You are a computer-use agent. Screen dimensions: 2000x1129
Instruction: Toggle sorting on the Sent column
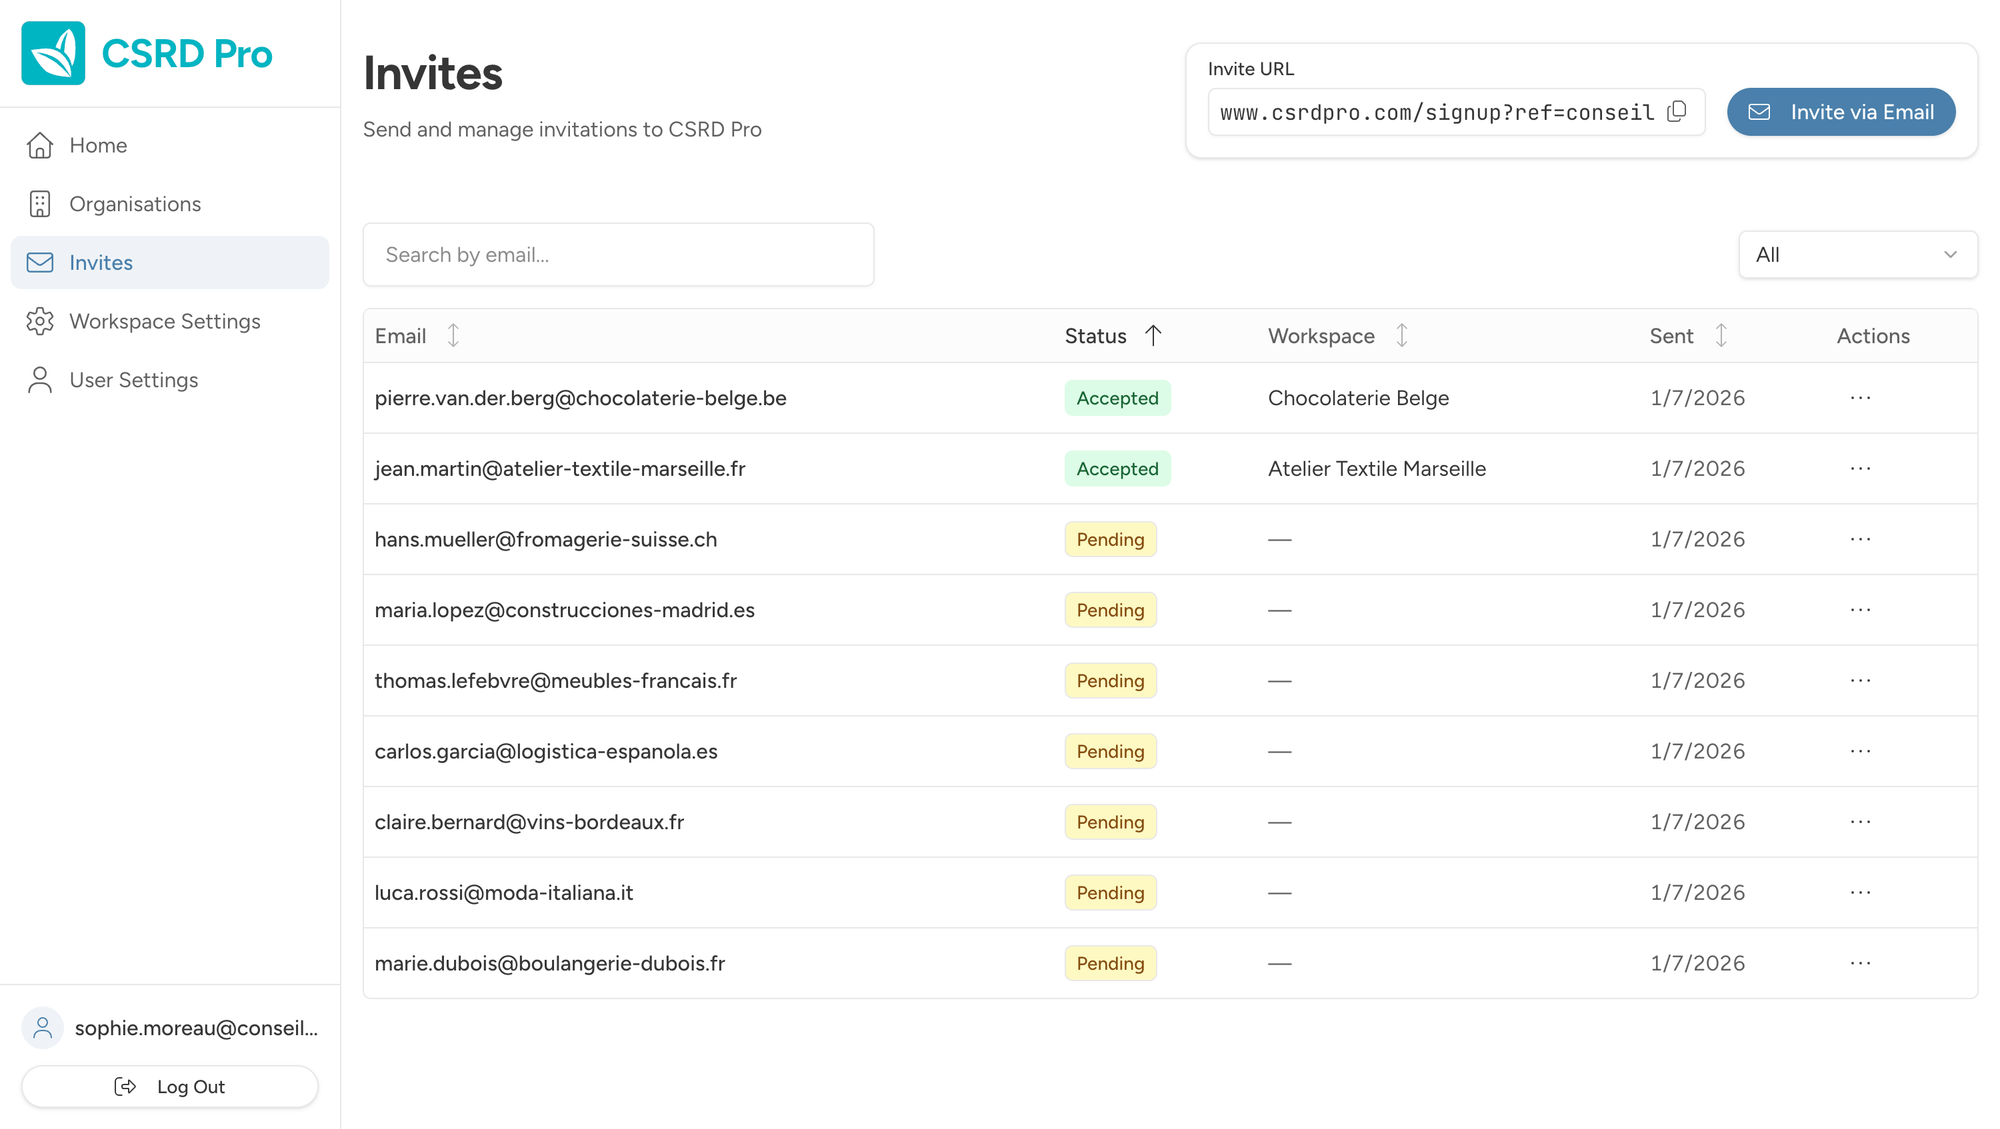coord(1721,335)
